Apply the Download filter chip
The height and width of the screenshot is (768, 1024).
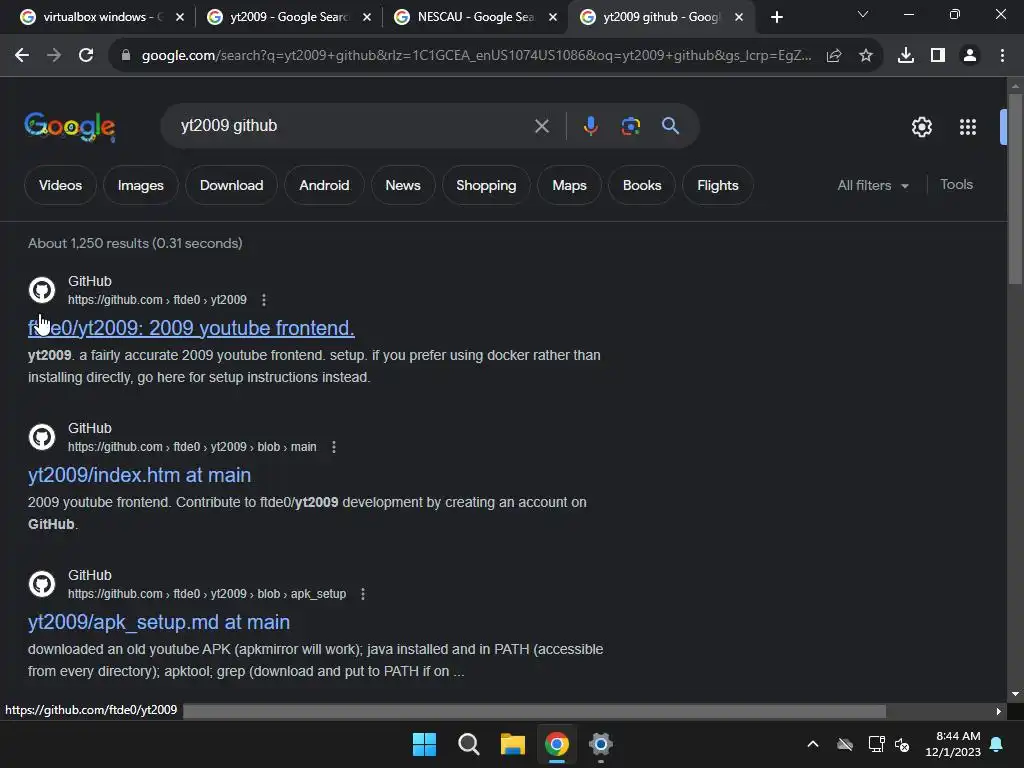[x=231, y=185]
